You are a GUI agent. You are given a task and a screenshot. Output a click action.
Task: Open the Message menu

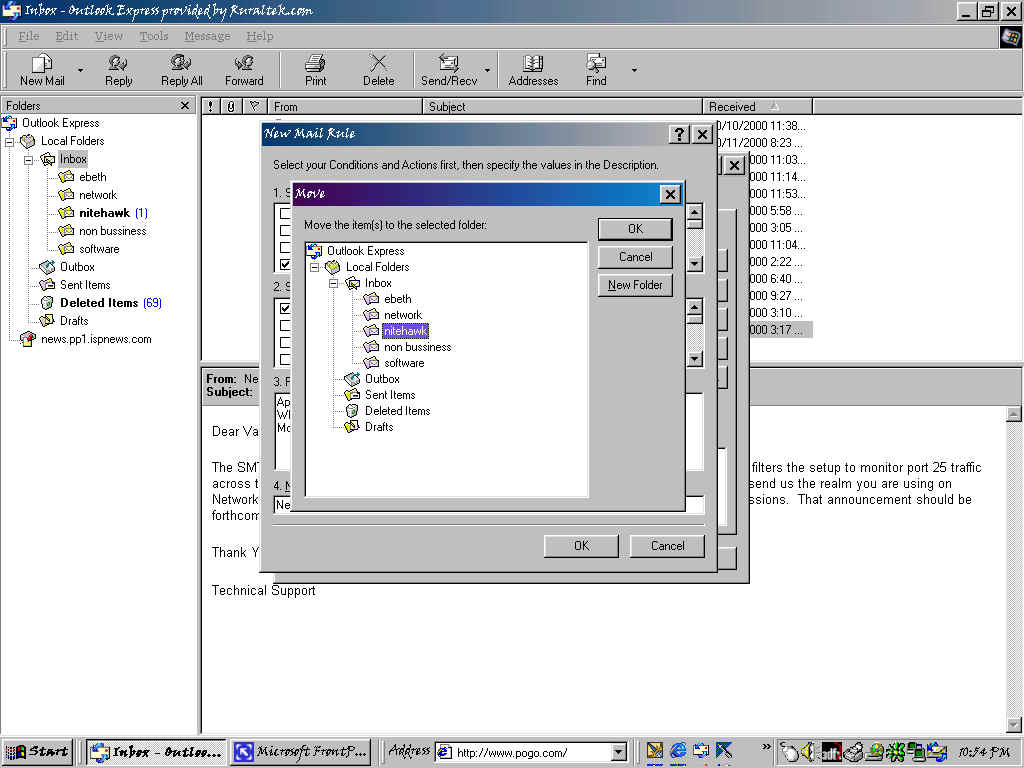(207, 36)
